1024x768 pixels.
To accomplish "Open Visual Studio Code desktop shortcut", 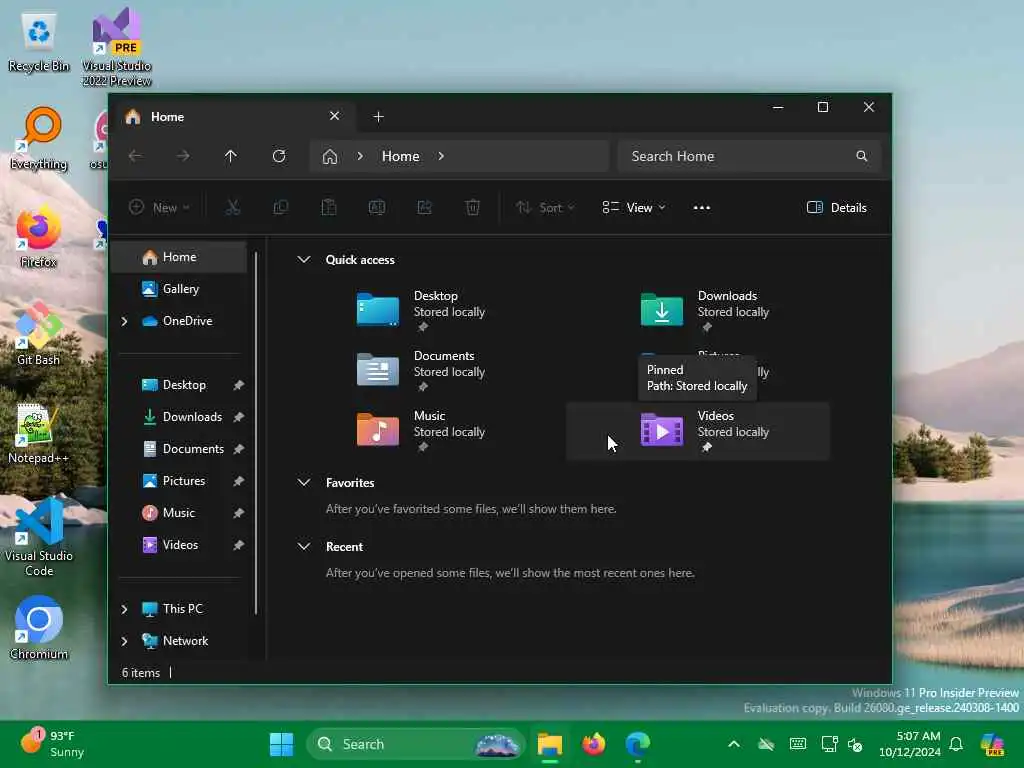I will [x=39, y=537].
